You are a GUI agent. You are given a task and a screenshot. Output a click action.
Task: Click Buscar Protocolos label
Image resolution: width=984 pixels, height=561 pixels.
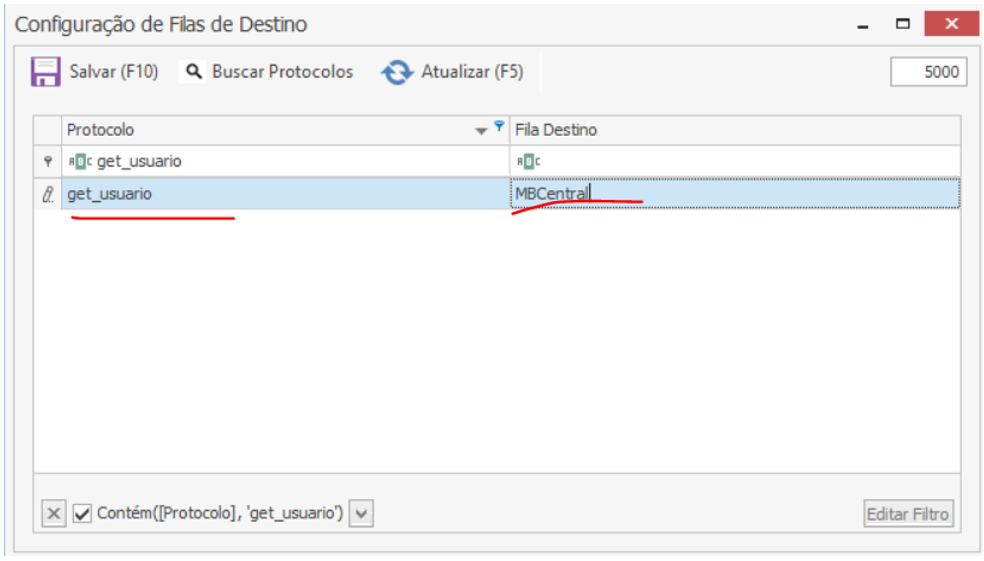(x=282, y=72)
